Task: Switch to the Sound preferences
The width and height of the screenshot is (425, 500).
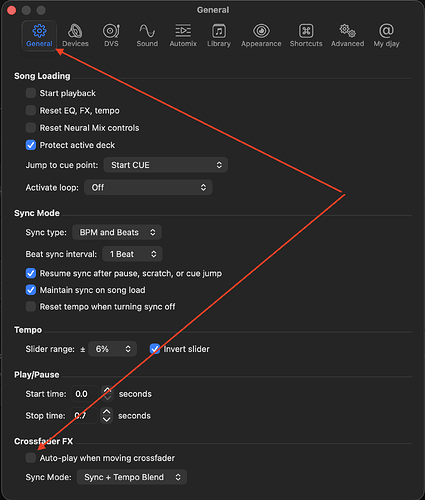Action: pos(147,35)
